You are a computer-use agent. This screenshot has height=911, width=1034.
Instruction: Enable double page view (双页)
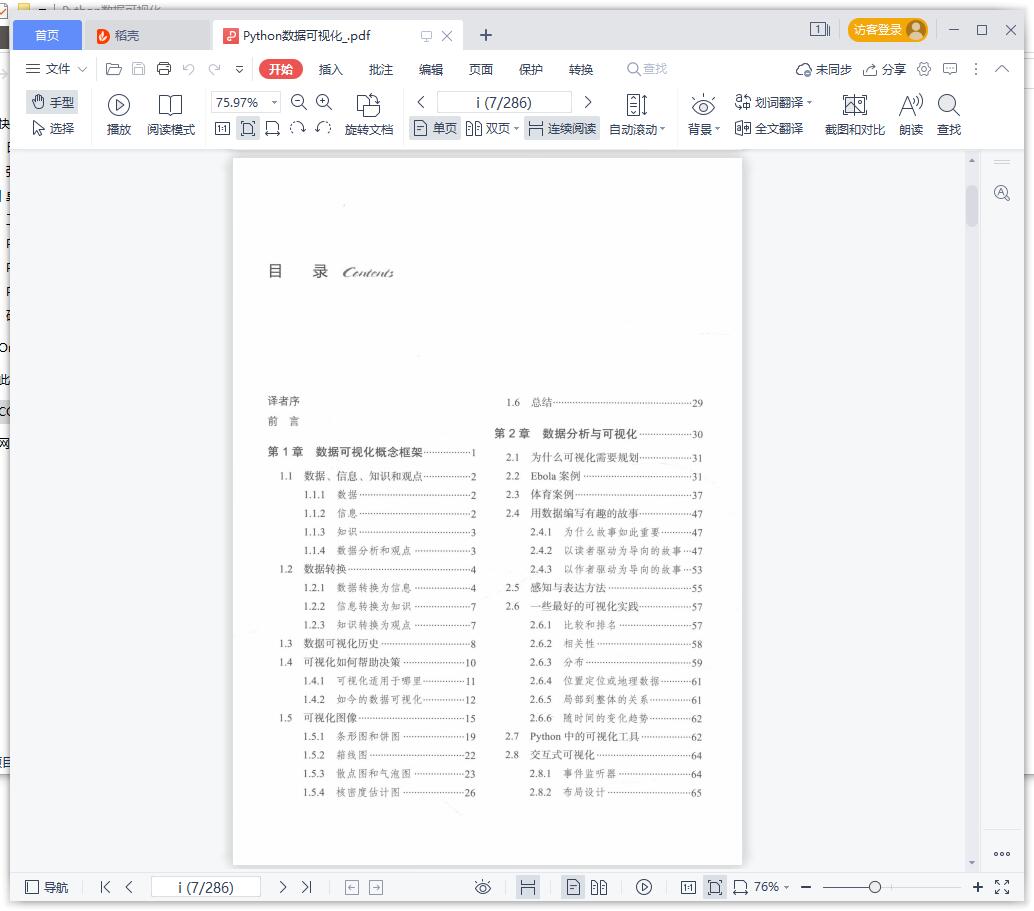click(487, 129)
